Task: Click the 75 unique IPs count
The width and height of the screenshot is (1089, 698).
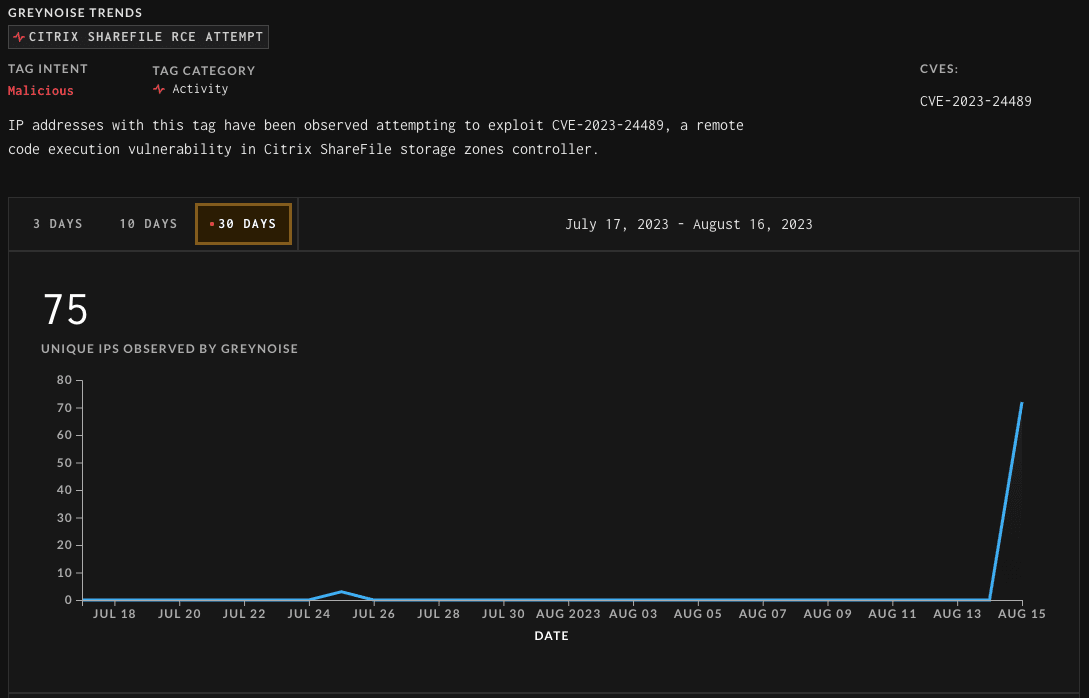Action: click(66, 311)
